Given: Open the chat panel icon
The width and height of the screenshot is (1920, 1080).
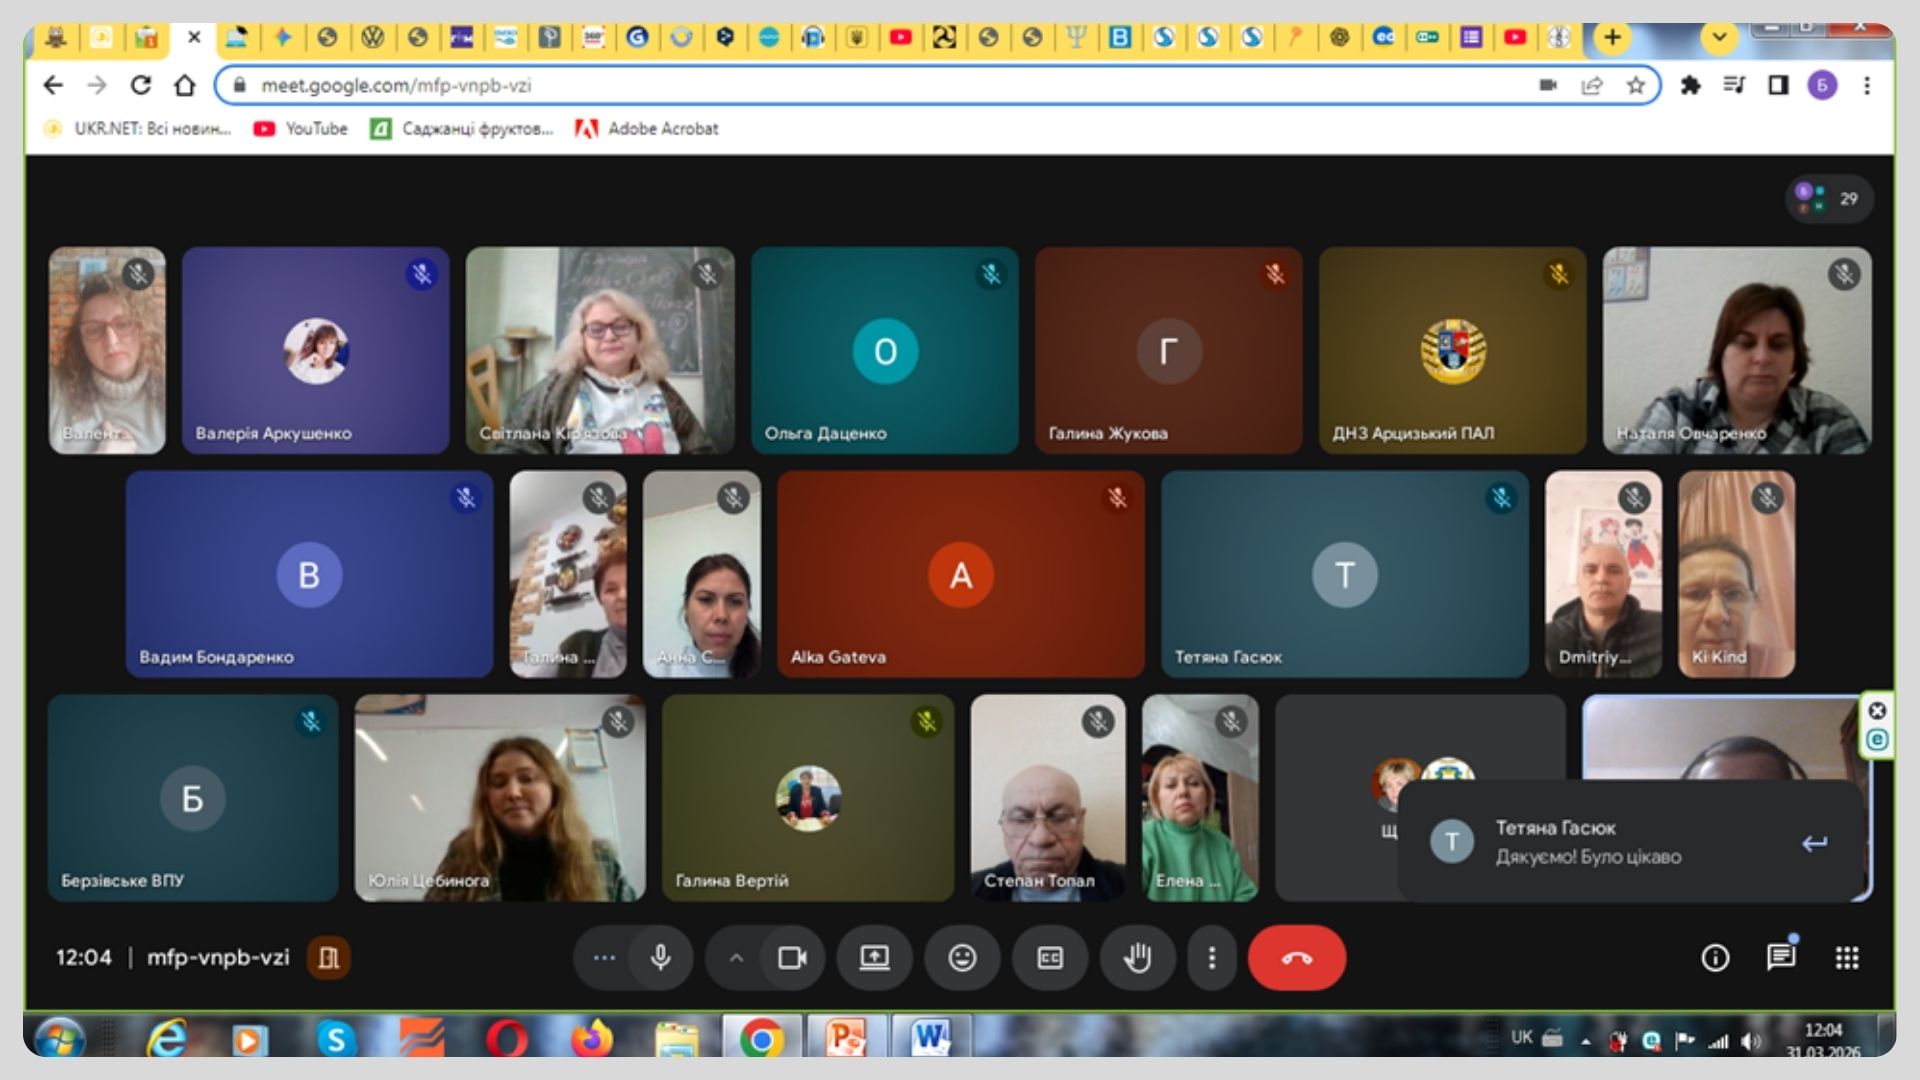Looking at the screenshot, I should 1781,958.
